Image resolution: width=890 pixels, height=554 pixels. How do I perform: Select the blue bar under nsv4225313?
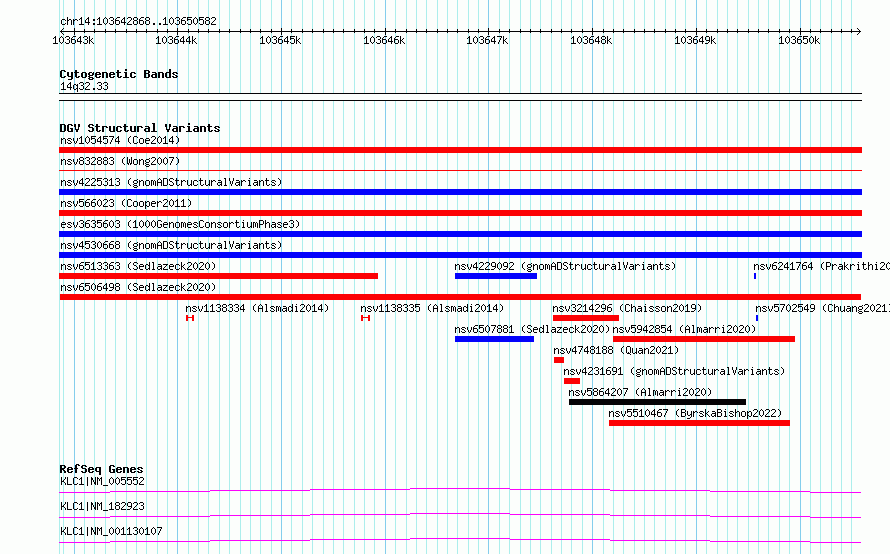coord(460,192)
